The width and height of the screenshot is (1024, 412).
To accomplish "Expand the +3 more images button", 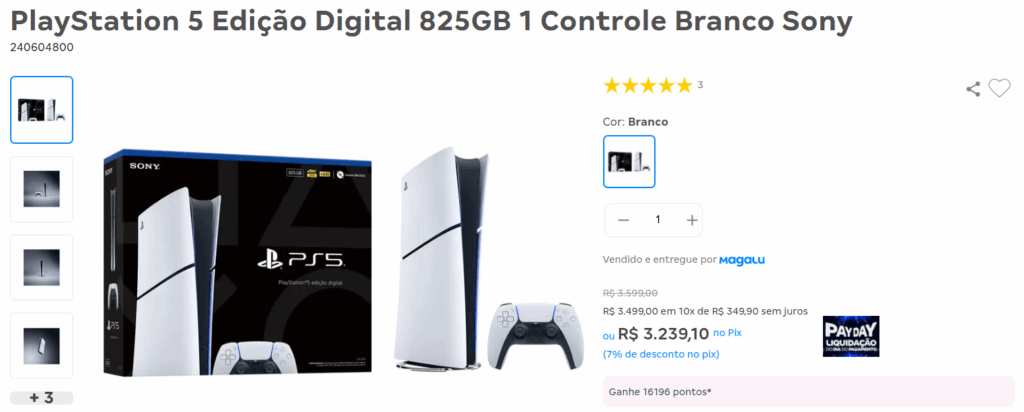I will (42, 398).
